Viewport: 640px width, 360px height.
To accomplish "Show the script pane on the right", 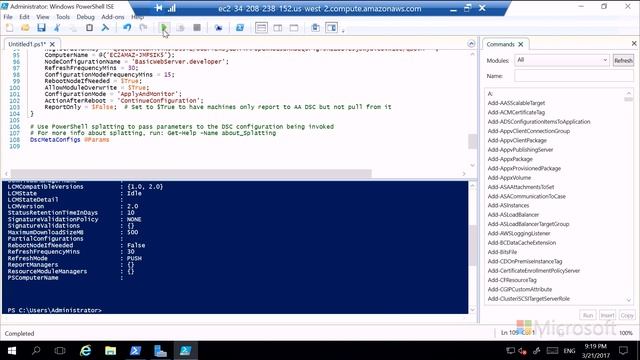I will (278, 28).
